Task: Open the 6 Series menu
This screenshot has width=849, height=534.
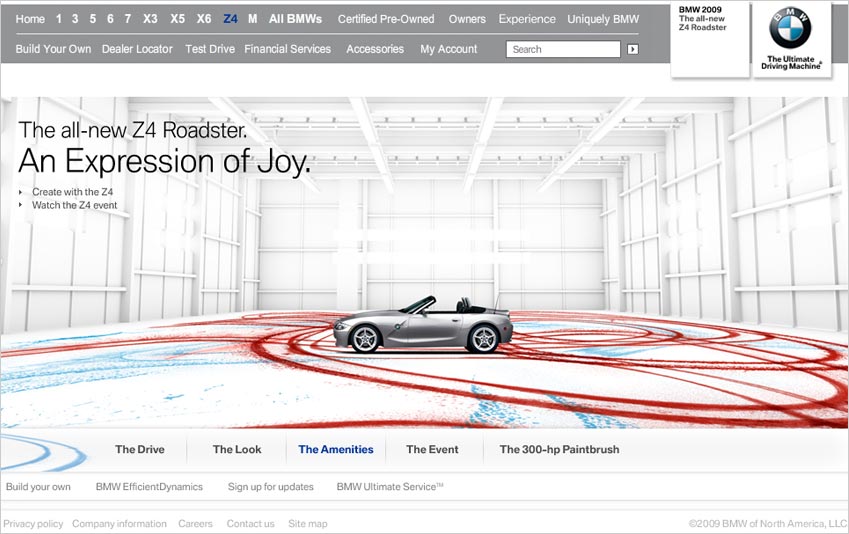Action: click(x=110, y=19)
